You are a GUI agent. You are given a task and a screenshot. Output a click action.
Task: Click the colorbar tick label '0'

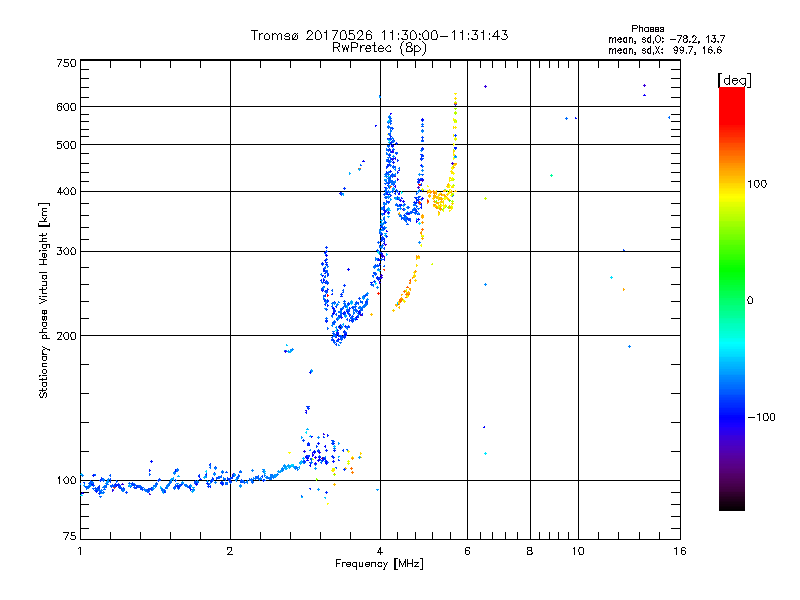click(750, 301)
